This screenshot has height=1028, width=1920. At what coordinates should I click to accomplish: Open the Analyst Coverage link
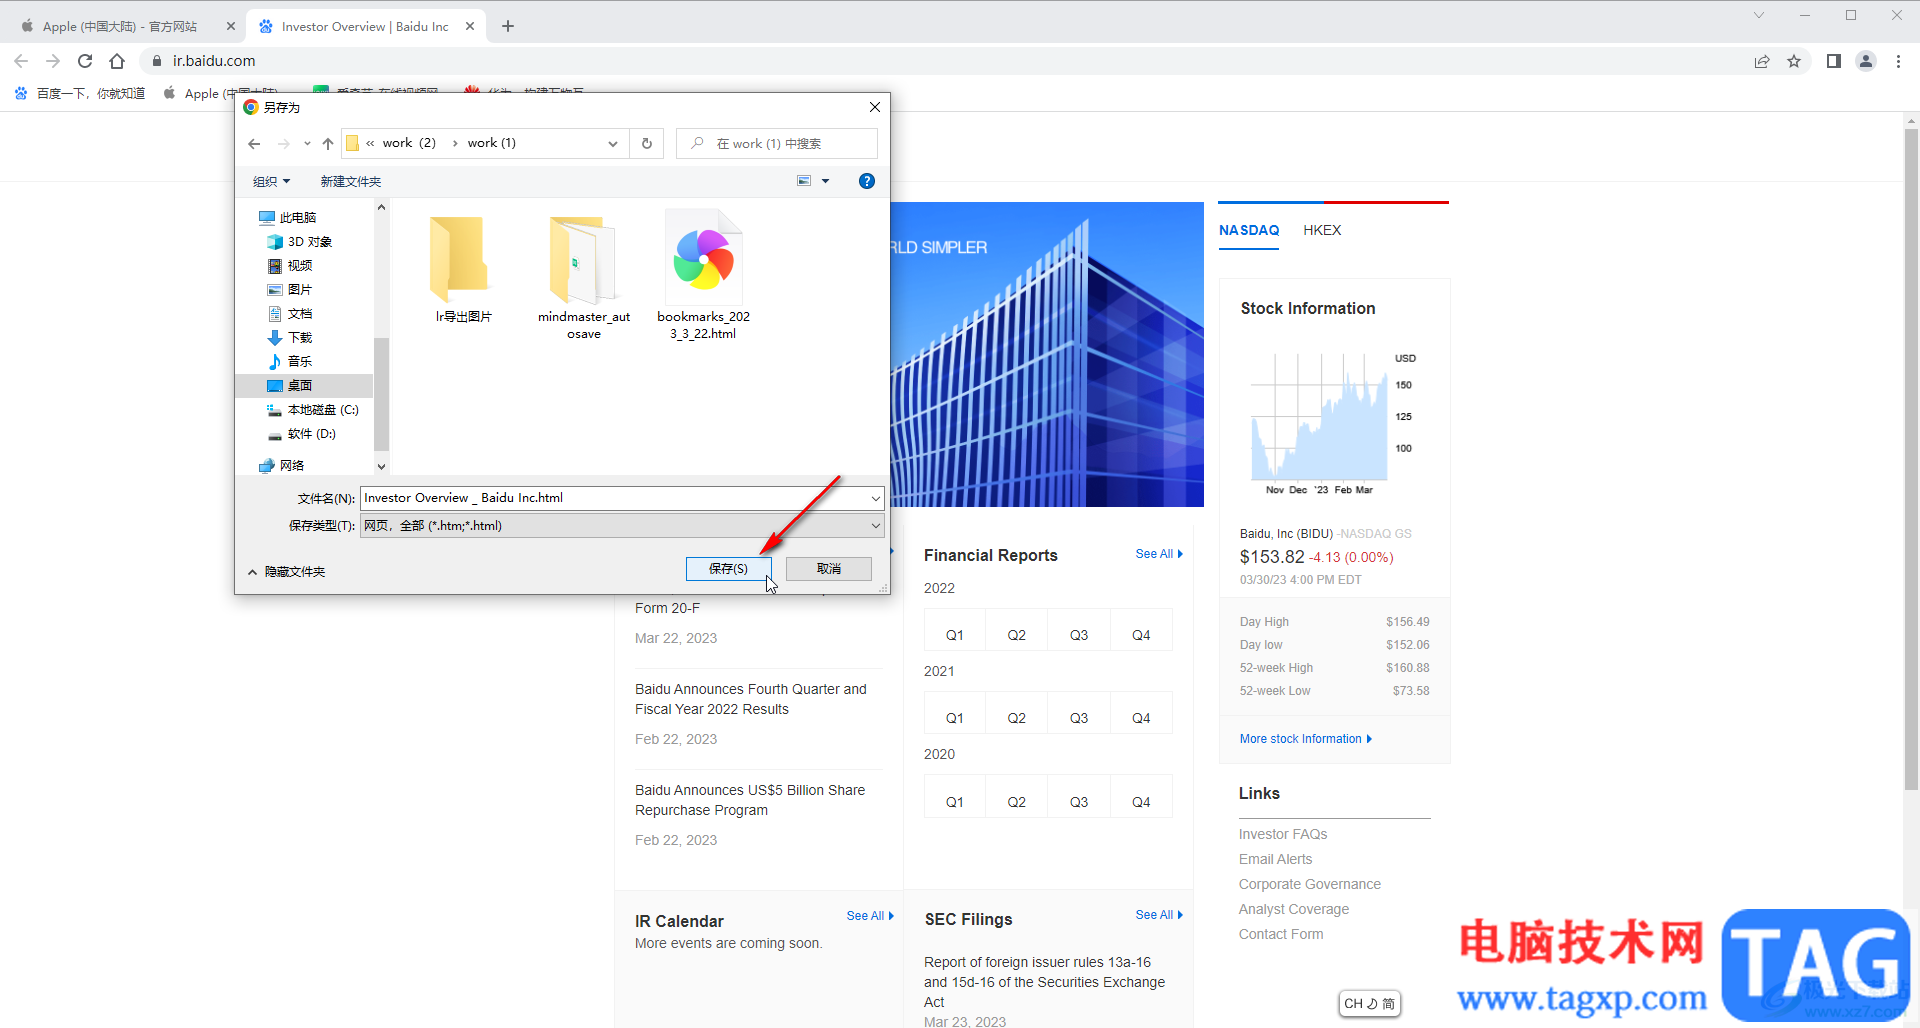[x=1294, y=909]
